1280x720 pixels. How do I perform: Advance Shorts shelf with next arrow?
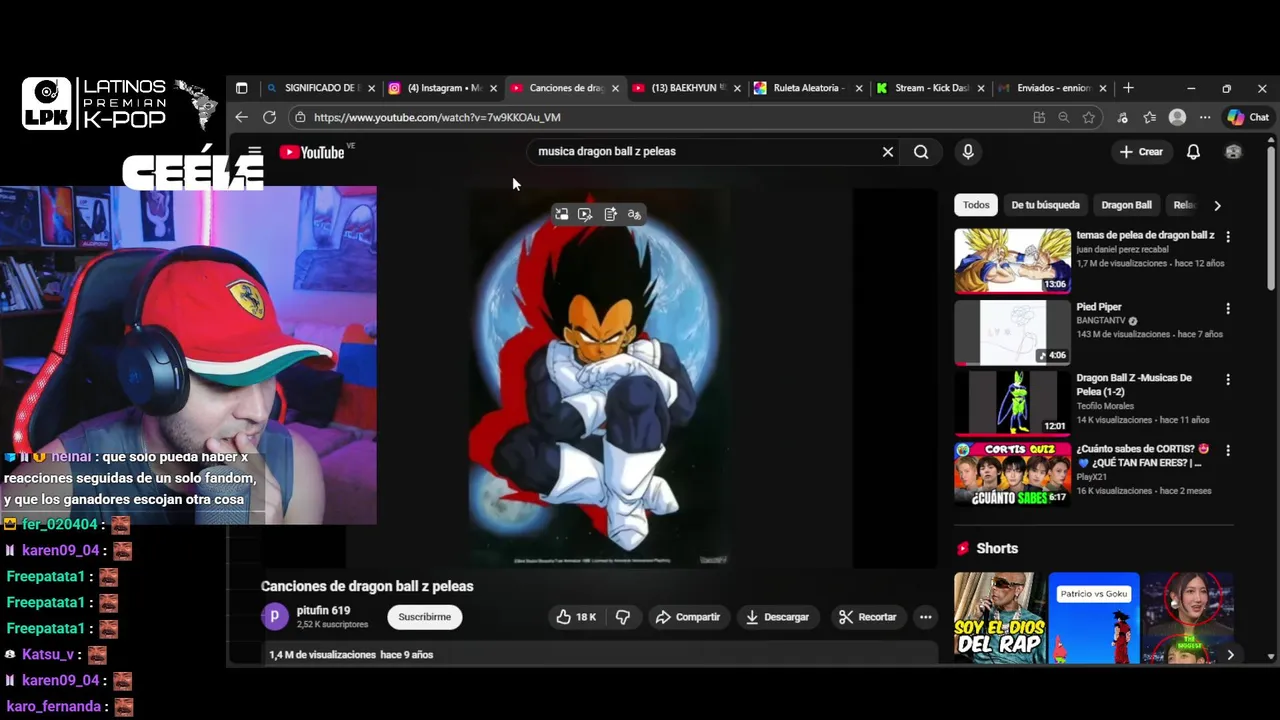[x=1230, y=655]
